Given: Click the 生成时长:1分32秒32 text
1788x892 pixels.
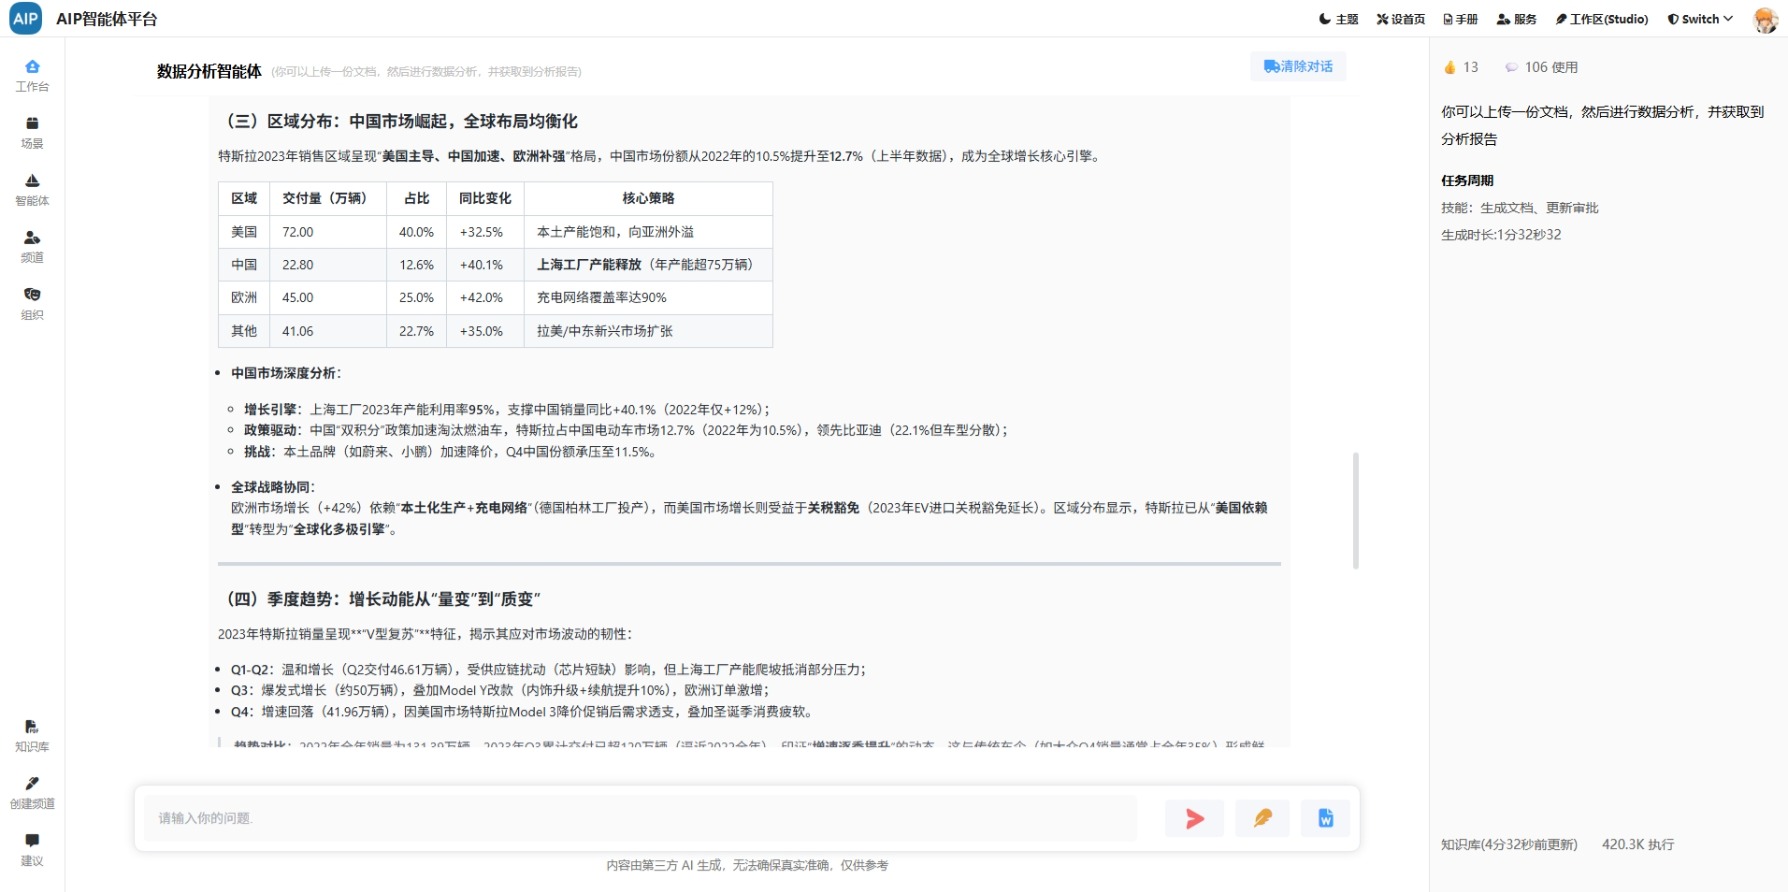Looking at the screenshot, I should click(1501, 235).
